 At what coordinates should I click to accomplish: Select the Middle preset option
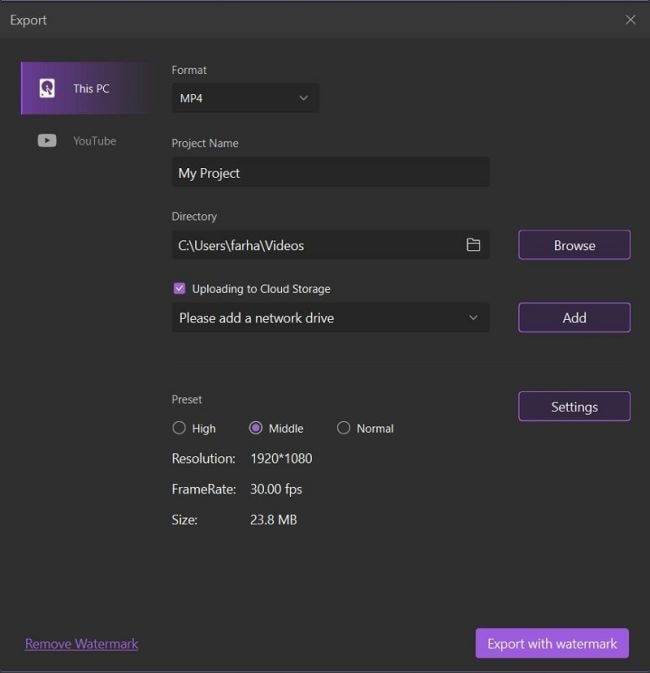(x=256, y=428)
